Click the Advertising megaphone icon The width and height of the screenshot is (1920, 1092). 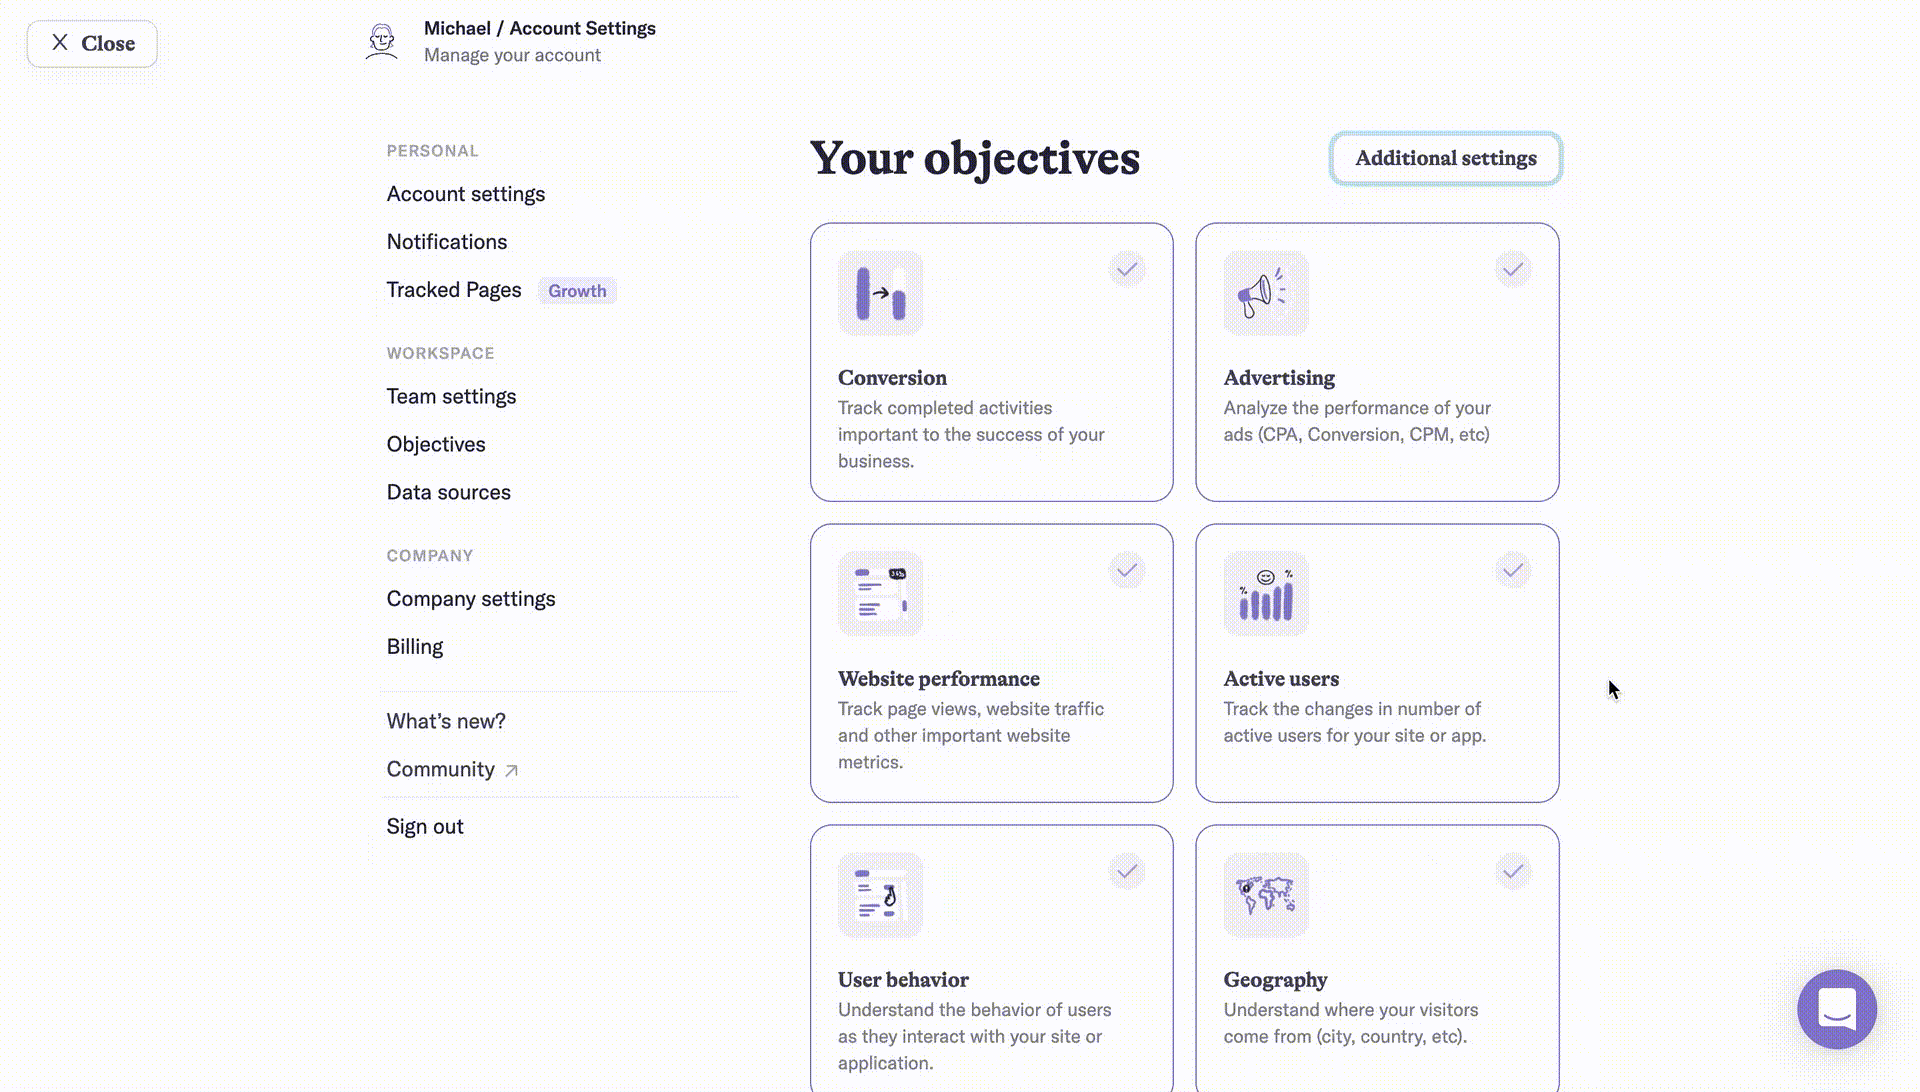pos(1266,293)
